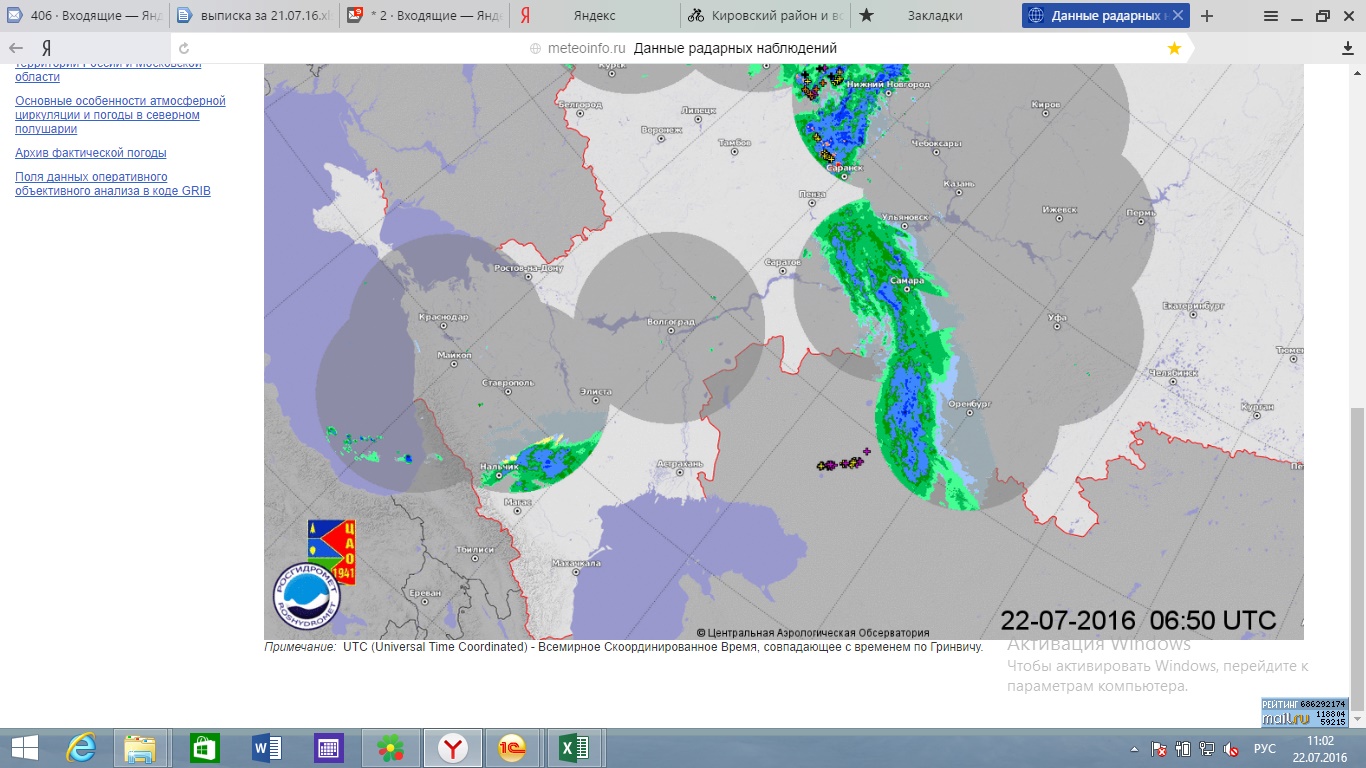Click the 22-07-2016 06:50 UTC timestamp
The width and height of the screenshot is (1366, 768).
pyautogui.click(x=1138, y=619)
